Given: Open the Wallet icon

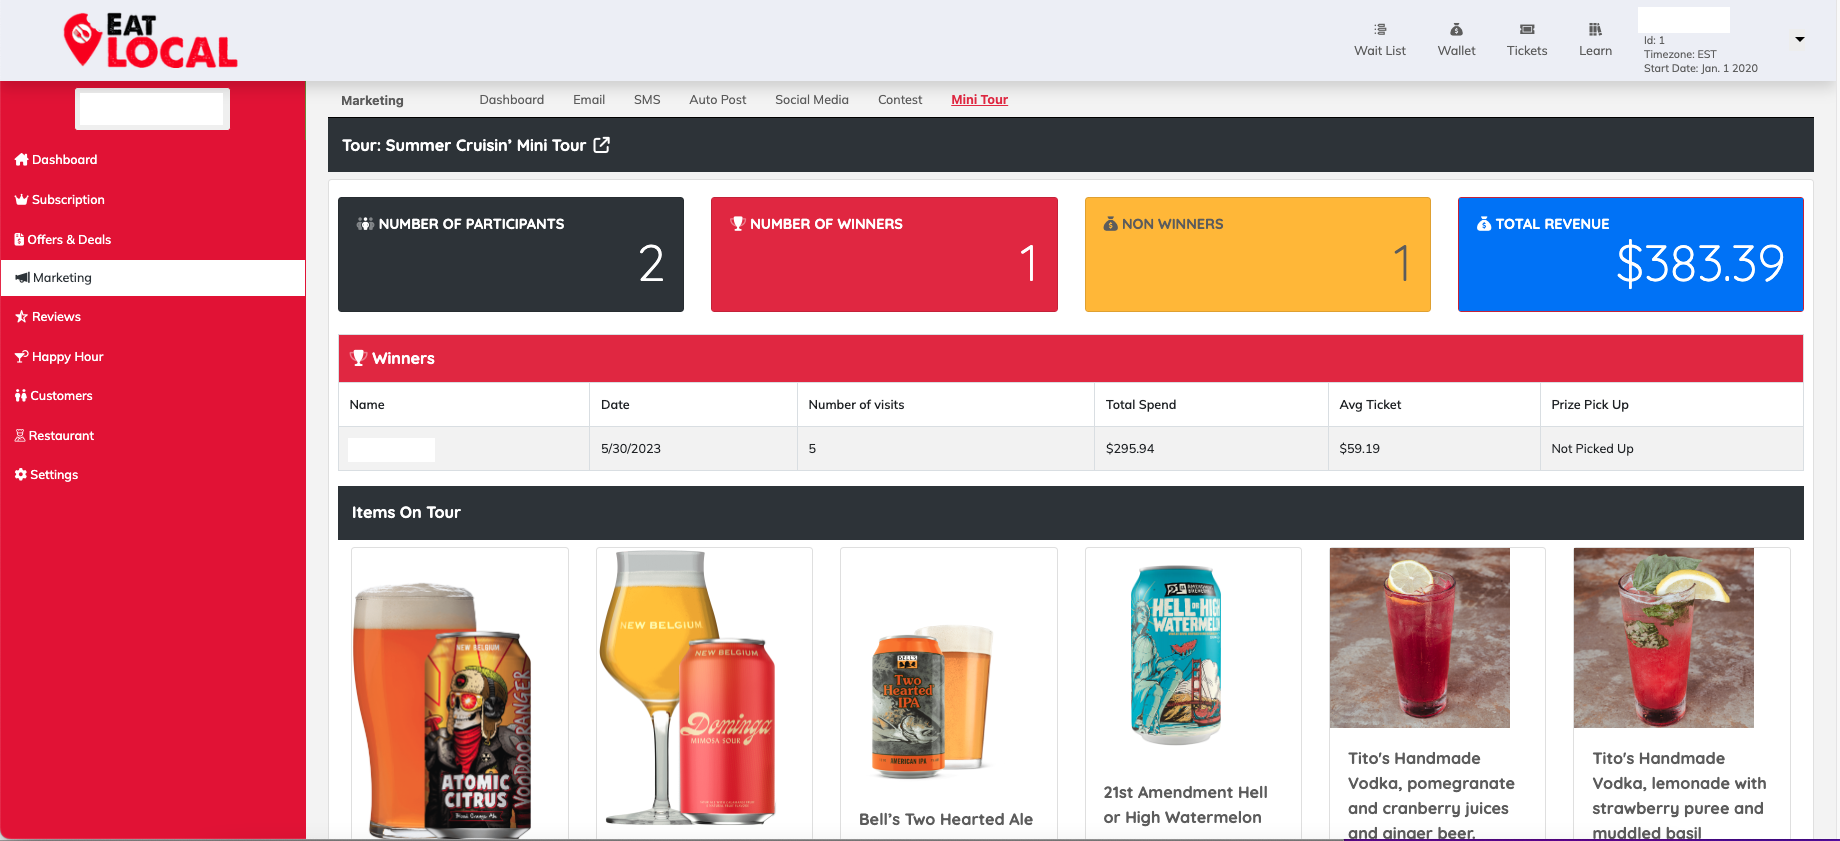Looking at the screenshot, I should point(1456,30).
